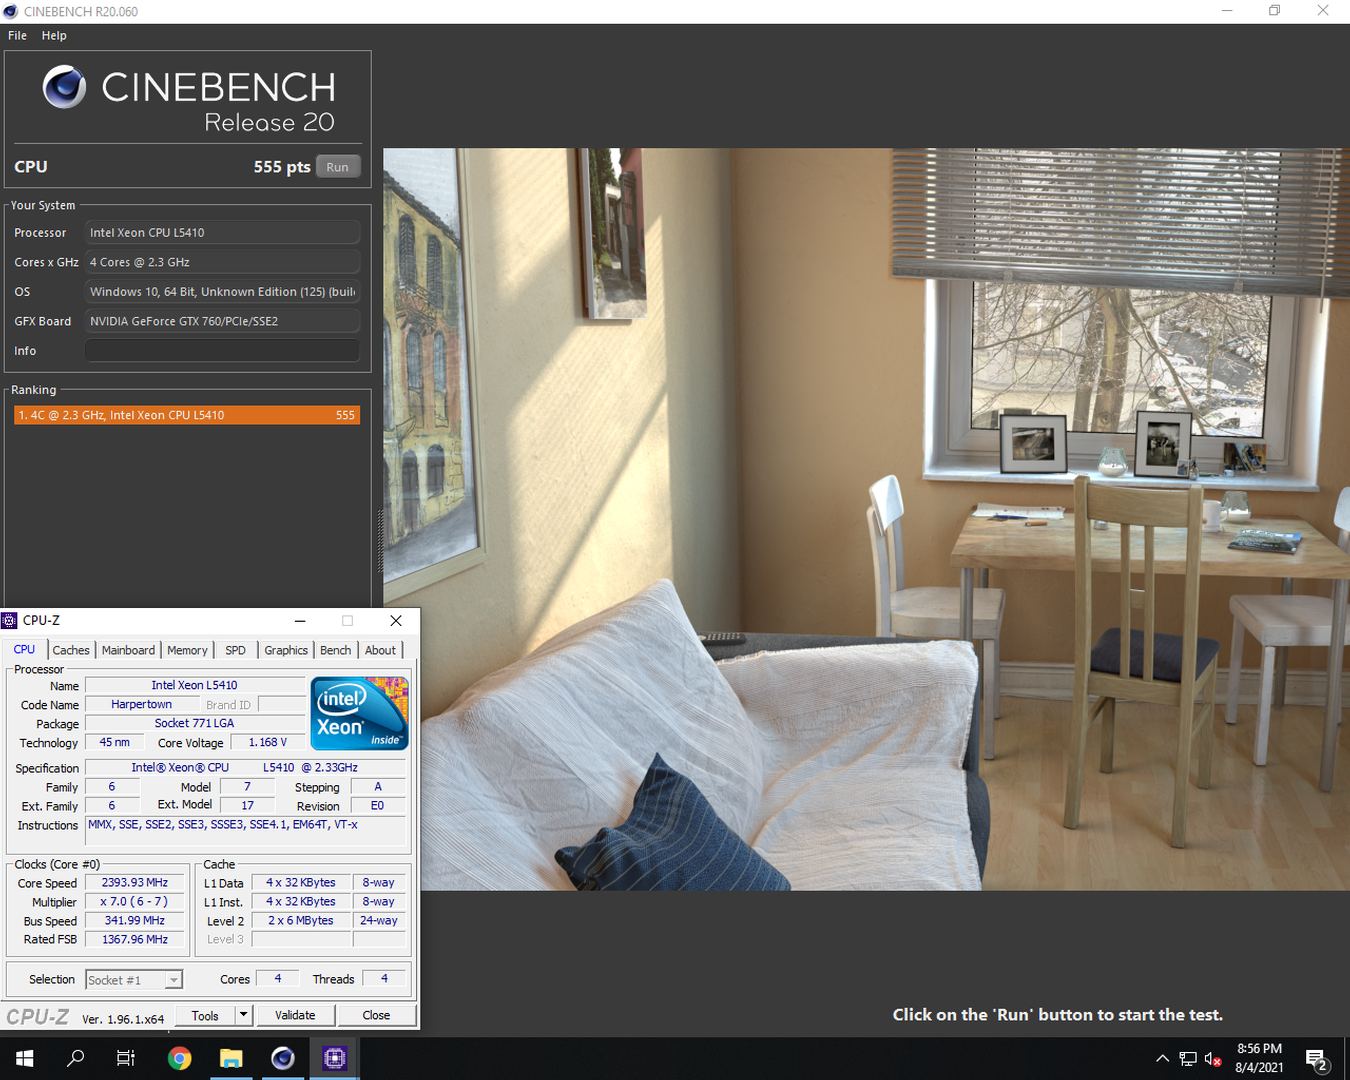Open the notification center icon
Screen dimensions: 1350x1080
1317,1059
